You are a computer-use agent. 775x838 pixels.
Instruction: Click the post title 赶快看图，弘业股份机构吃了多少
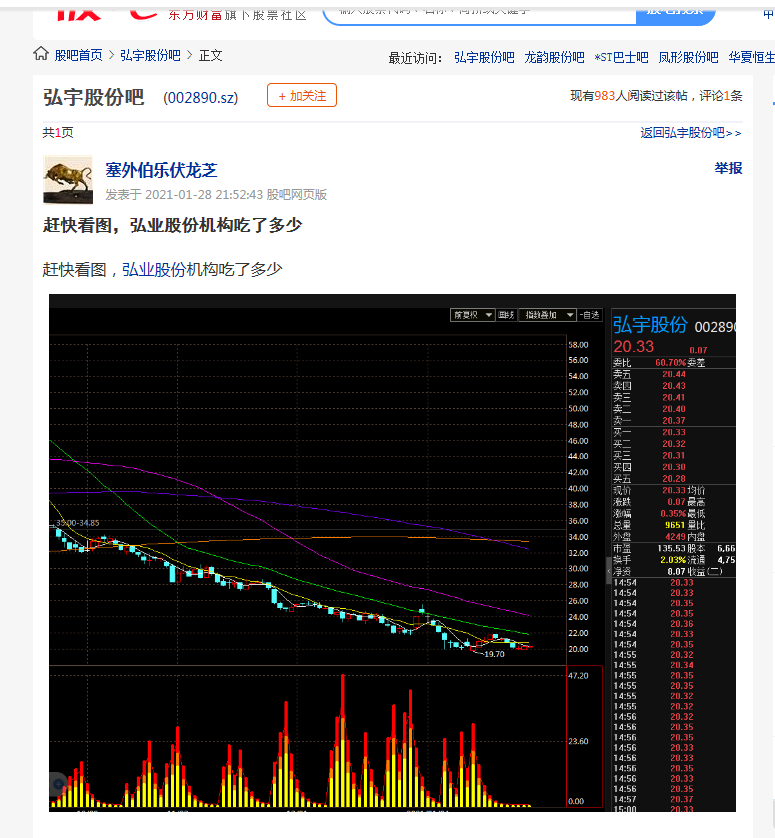173,226
